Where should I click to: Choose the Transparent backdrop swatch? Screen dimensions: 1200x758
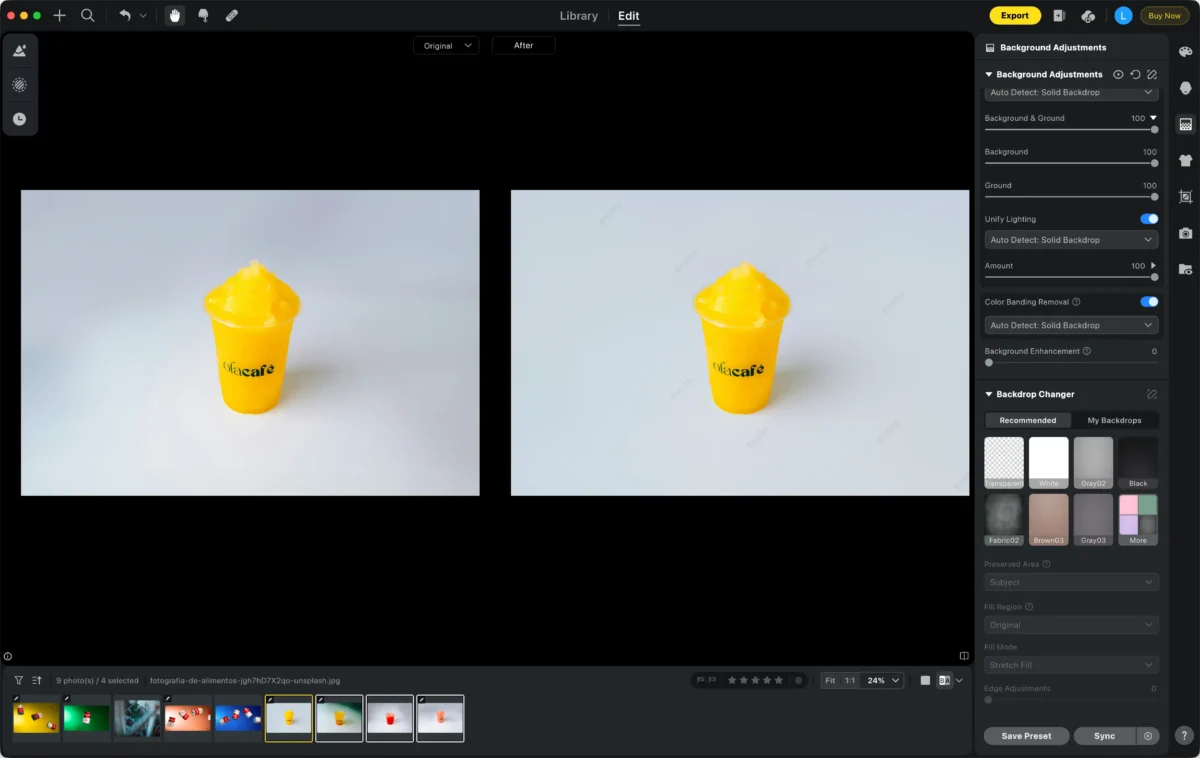pyautogui.click(x=1004, y=462)
